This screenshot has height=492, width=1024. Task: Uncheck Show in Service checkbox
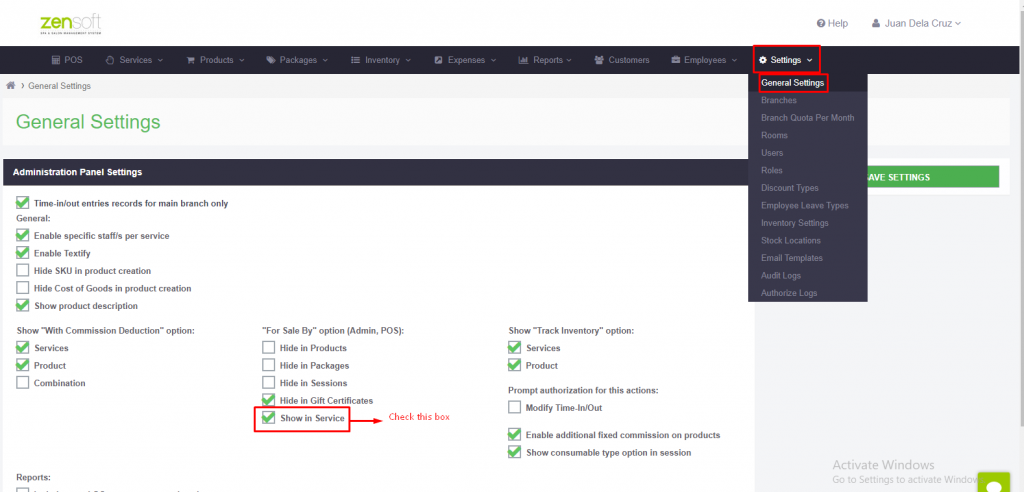[x=268, y=418]
